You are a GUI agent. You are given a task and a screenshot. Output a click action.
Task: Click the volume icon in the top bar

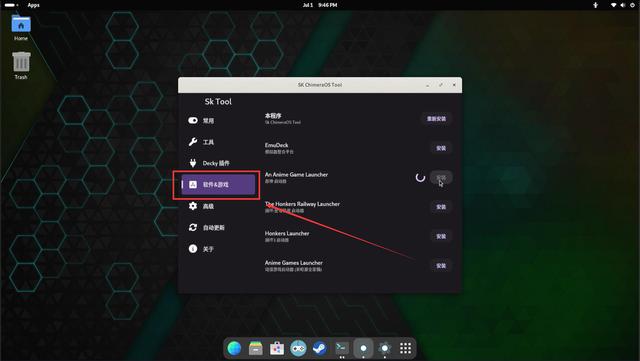point(622,5)
